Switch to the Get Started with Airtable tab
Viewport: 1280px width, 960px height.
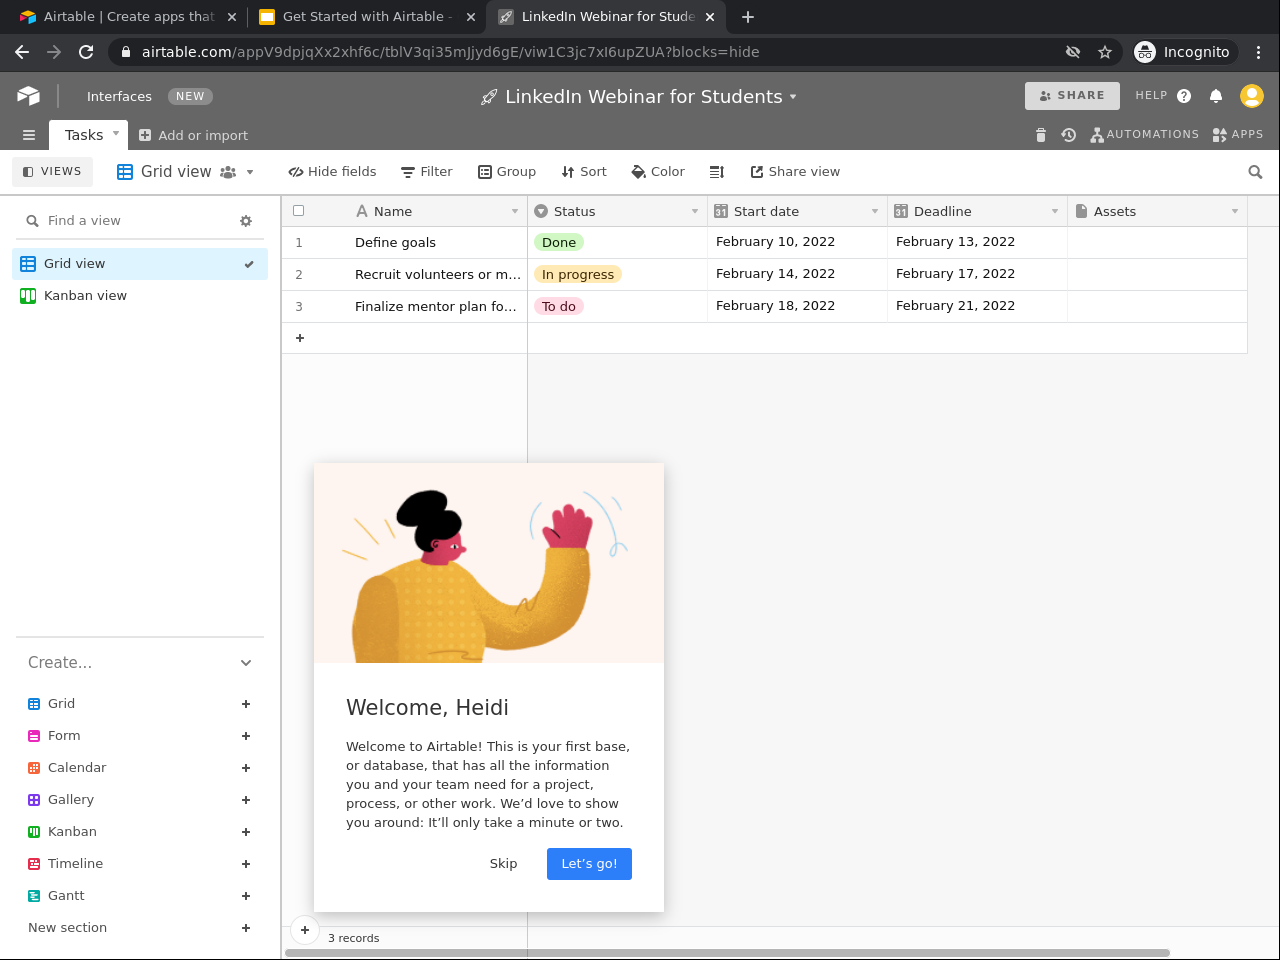point(366,17)
